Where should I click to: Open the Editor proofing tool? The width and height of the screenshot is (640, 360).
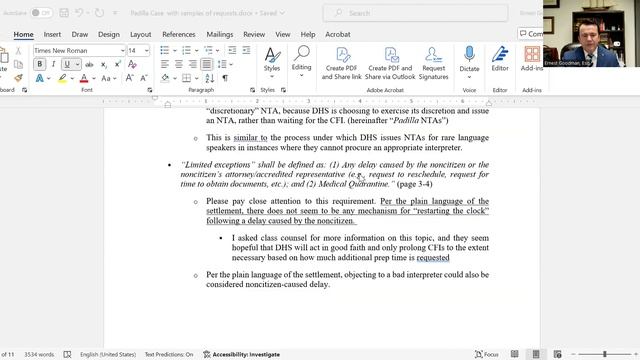tap(500, 59)
